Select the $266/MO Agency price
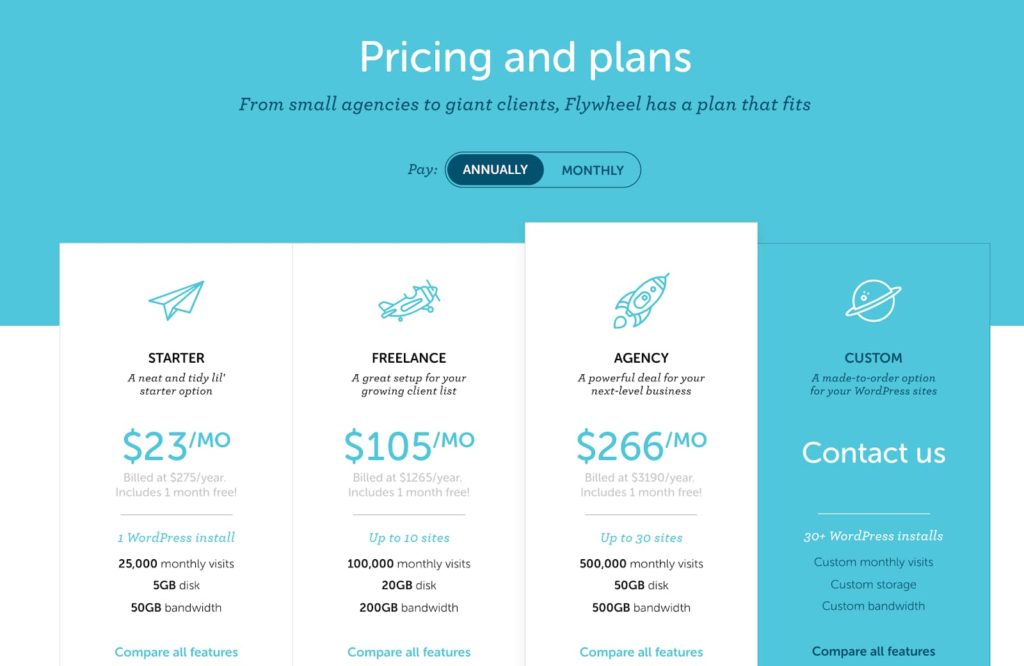1024x666 pixels. pos(641,446)
